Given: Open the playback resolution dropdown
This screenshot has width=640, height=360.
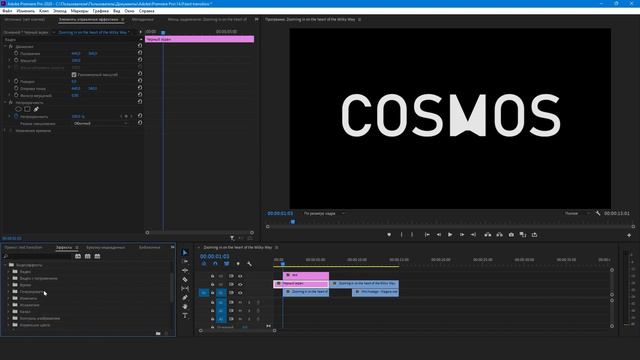Looking at the screenshot, I should coord(576,213).
